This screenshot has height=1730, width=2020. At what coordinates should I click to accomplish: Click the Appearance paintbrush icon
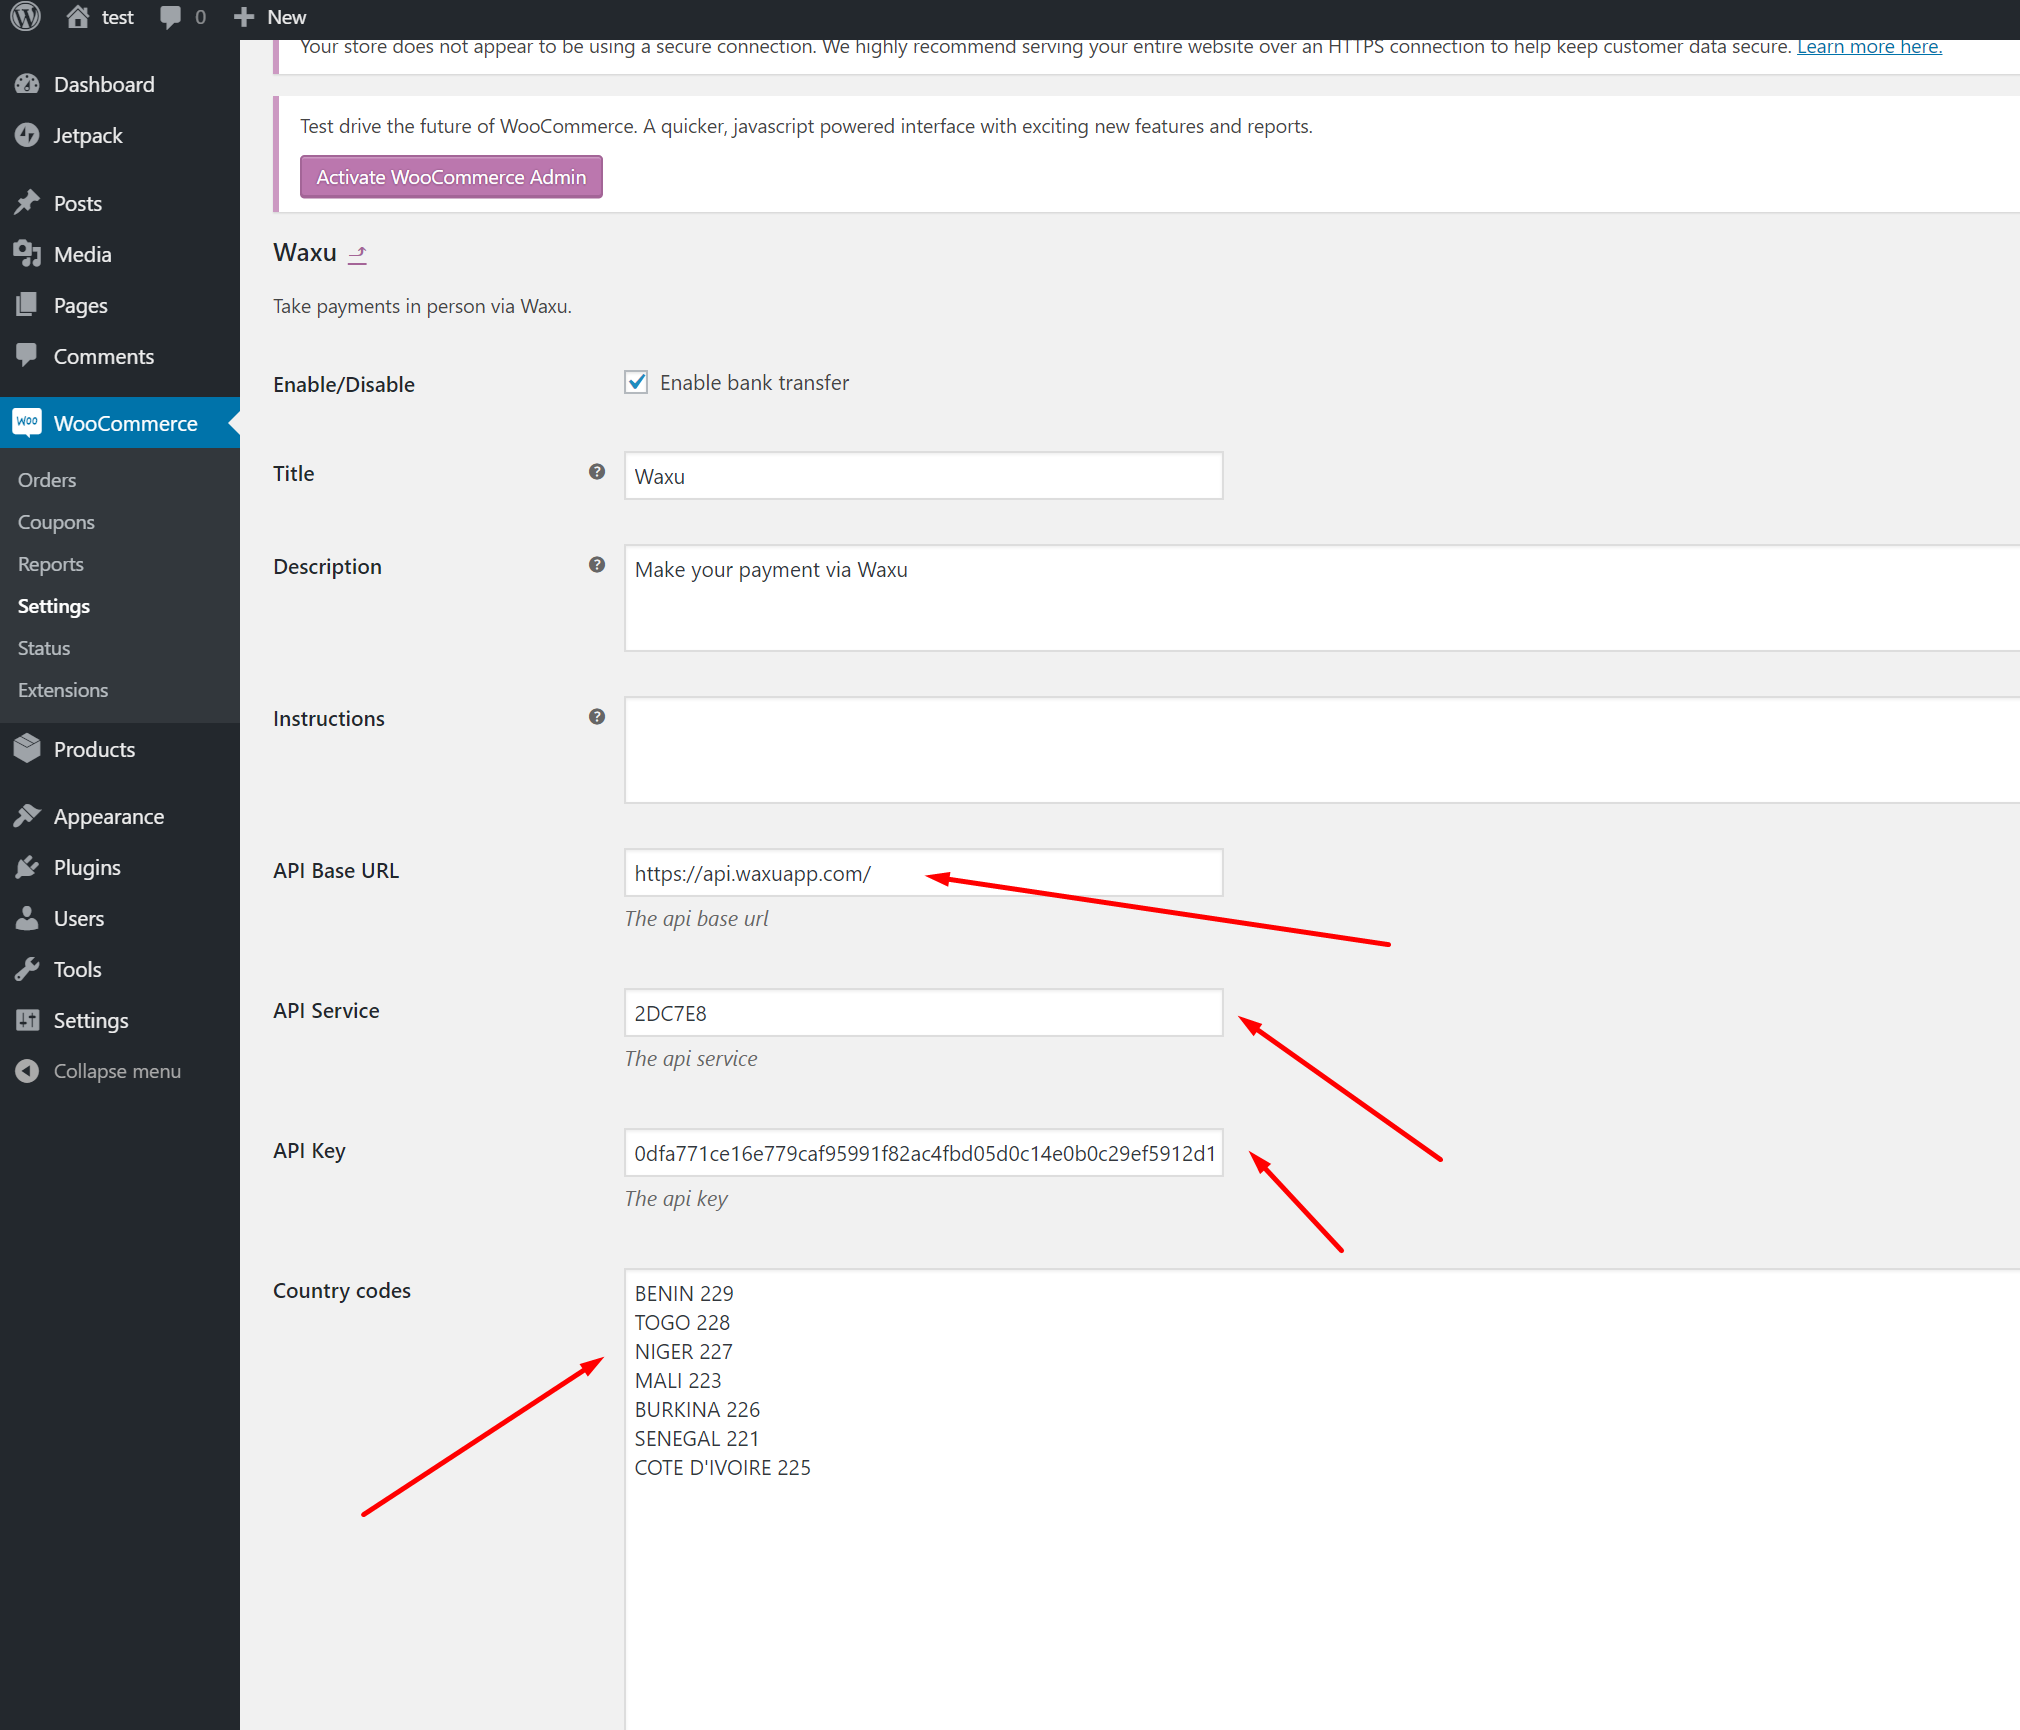coord(27,816)
